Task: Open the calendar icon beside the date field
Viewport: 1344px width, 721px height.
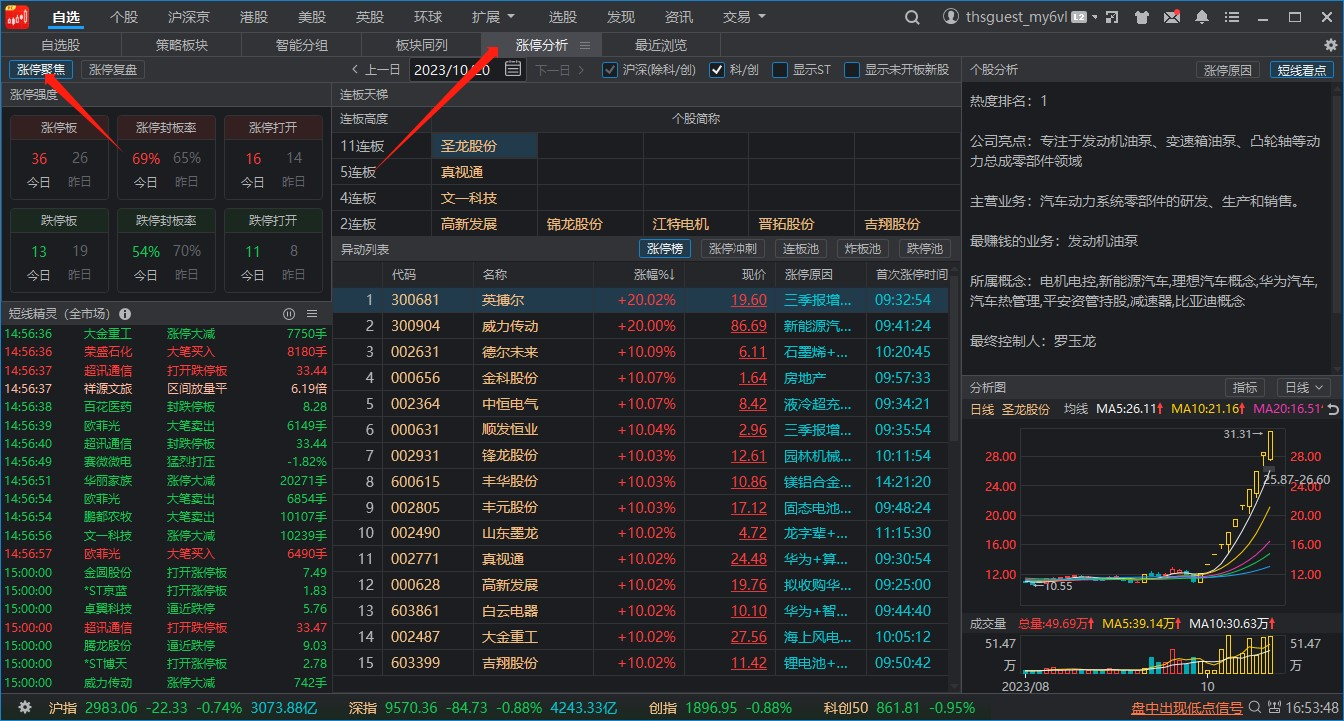Action: (513, 69)
